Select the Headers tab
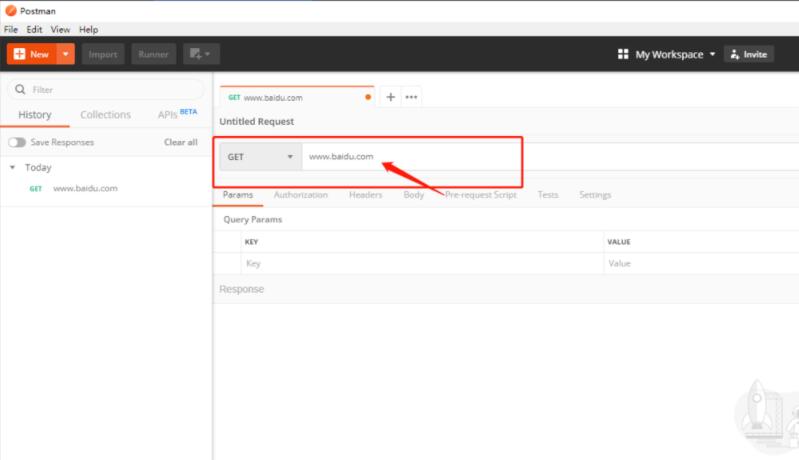The height and width of the screenshot is (460, 799). 365,195
